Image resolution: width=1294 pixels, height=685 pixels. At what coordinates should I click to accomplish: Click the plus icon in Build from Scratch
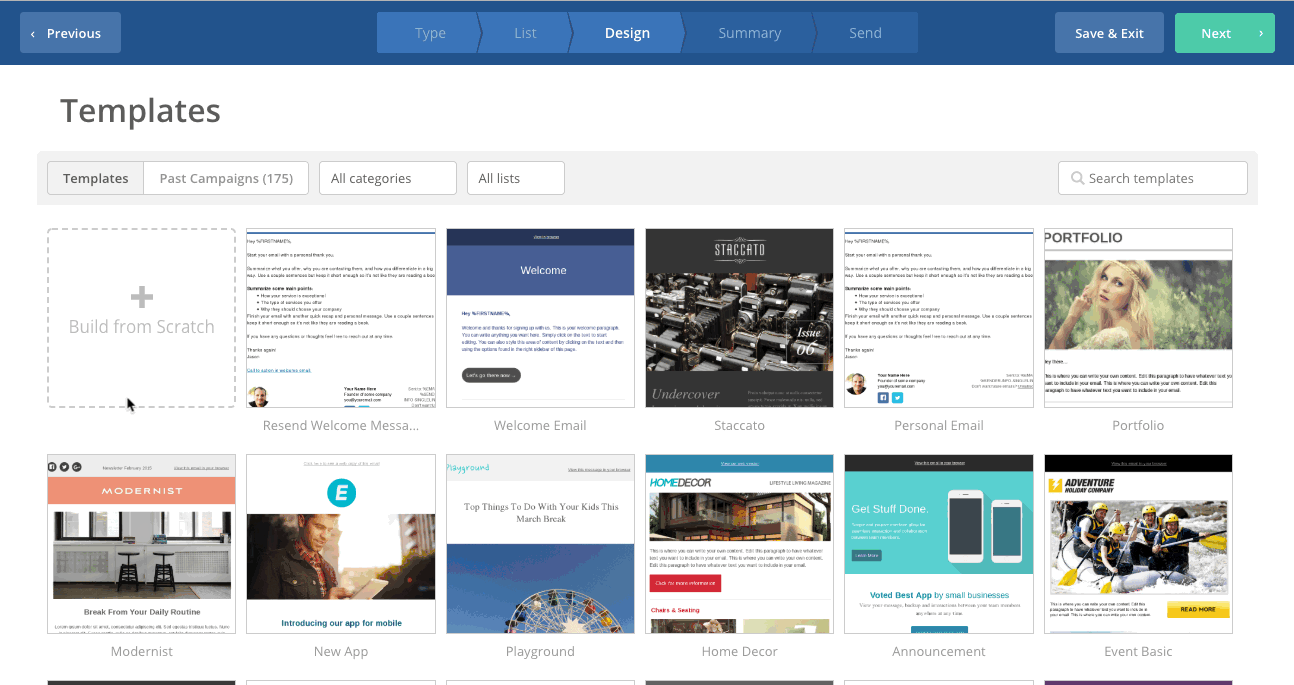pos(142,297)
